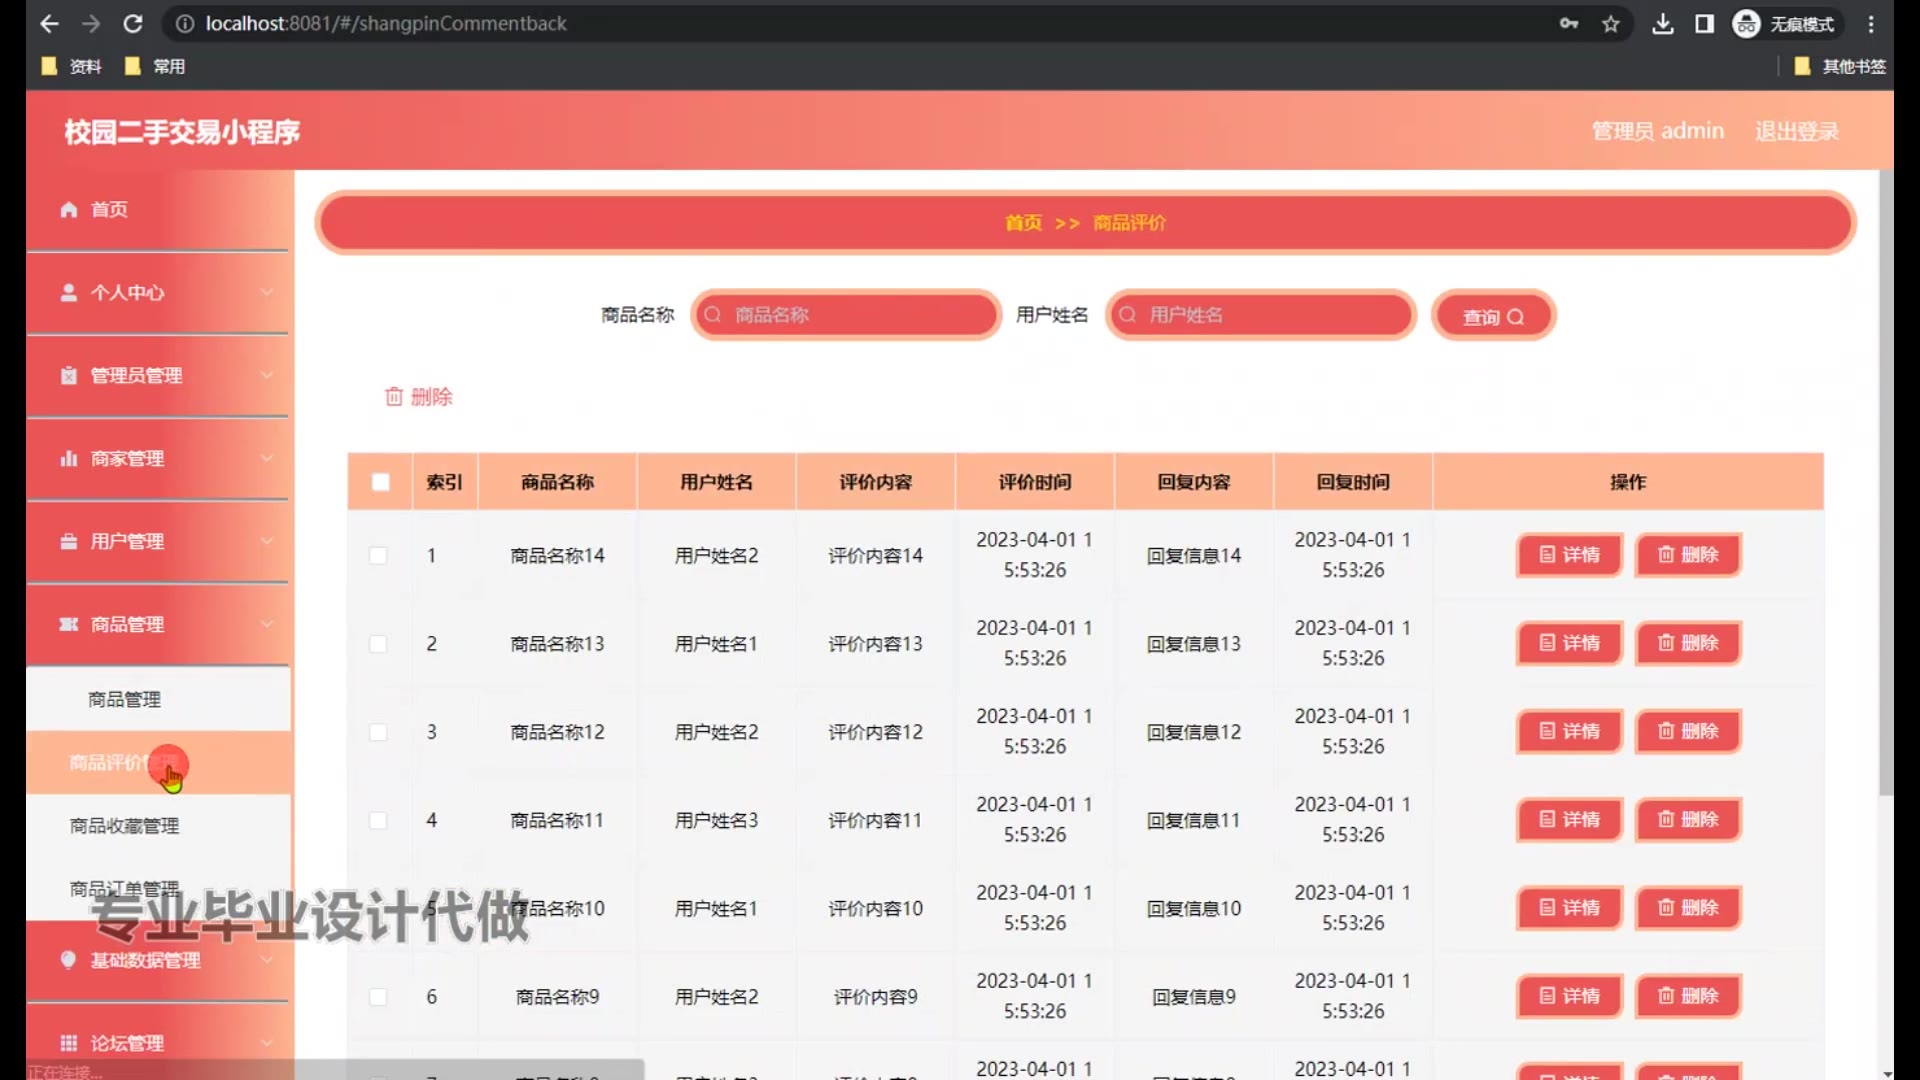Bookmark page with the star icon
This screenshot has width=1920, height=1080.
coord(1610,24)
